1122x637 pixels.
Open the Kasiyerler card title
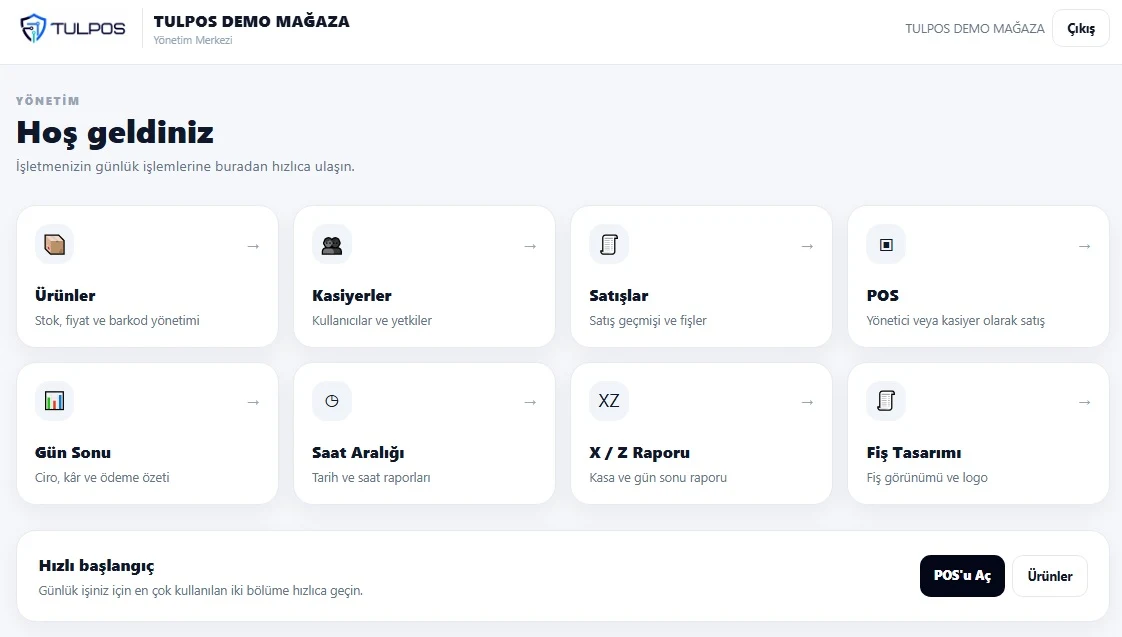(x=351, y=296)
